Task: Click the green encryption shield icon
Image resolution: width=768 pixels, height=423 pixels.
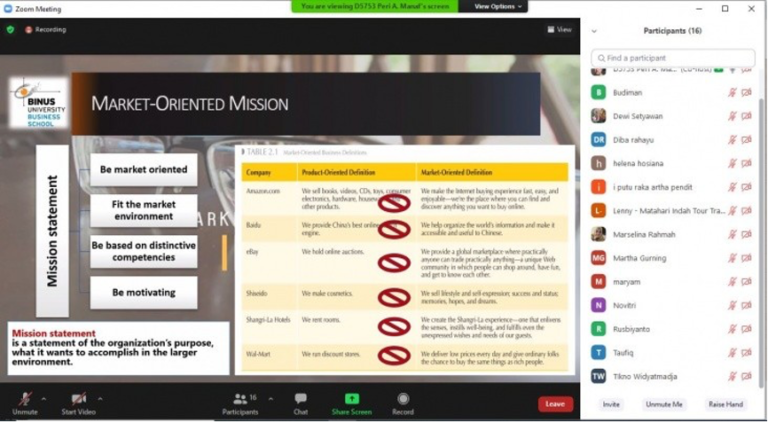Action: [x=10, y=29]
